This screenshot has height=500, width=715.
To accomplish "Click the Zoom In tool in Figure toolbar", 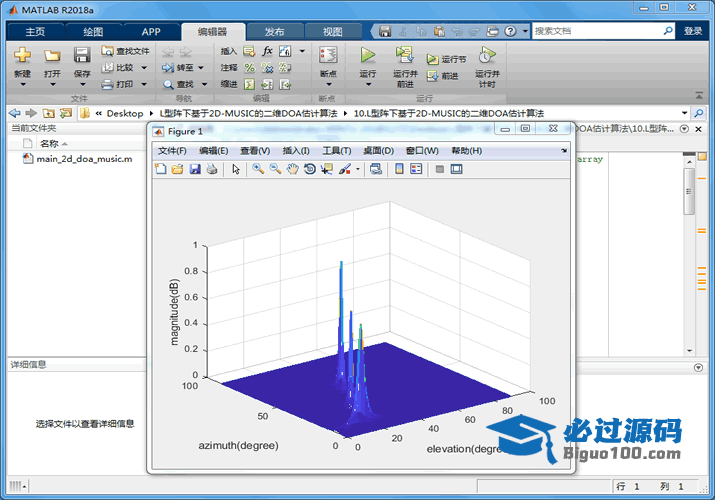I will [x=258, y=169].
